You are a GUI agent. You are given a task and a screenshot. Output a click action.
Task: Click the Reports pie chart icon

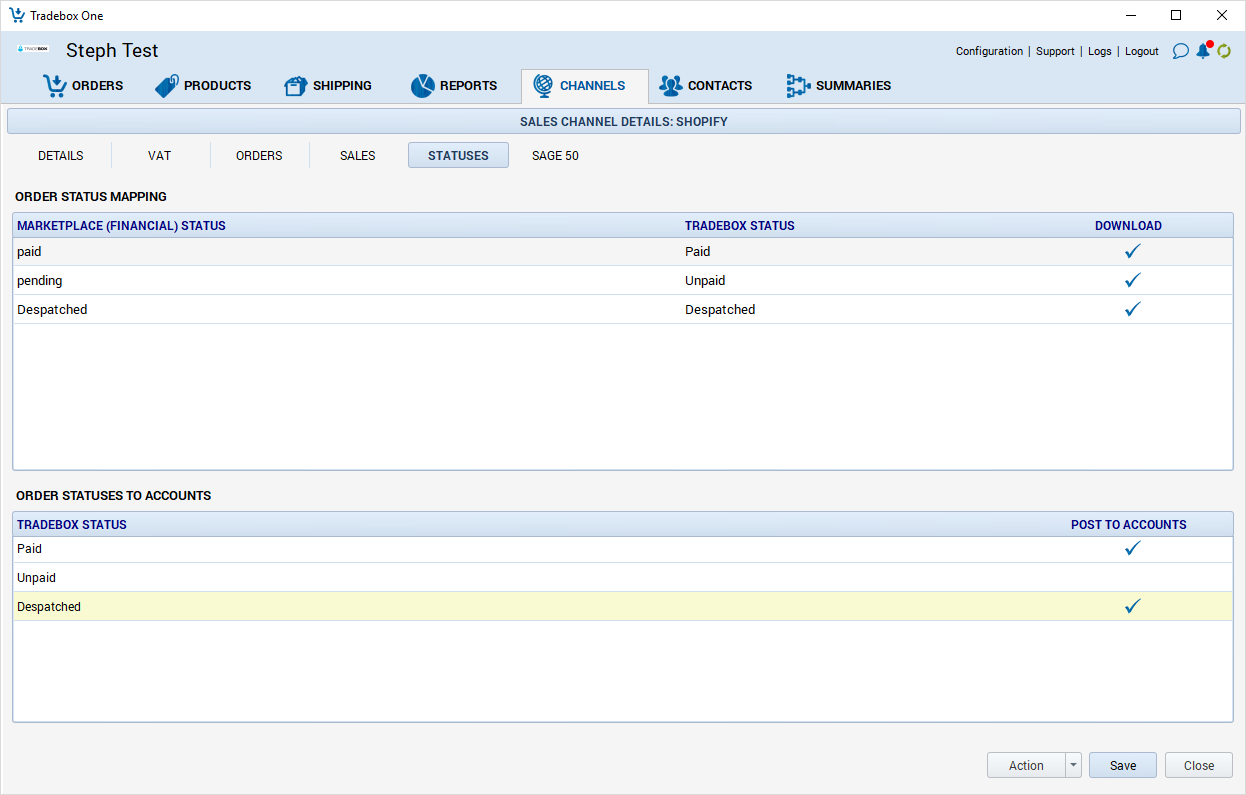422,86
